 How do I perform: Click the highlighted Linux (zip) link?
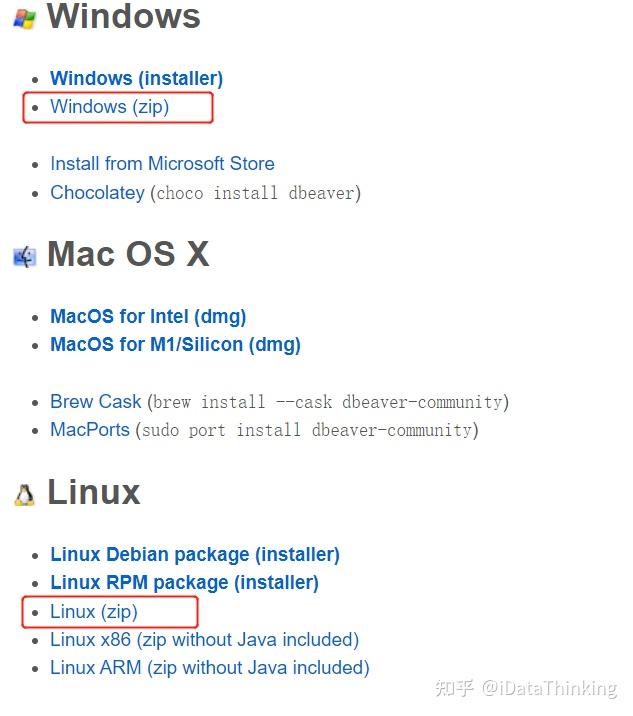point(94,612)
